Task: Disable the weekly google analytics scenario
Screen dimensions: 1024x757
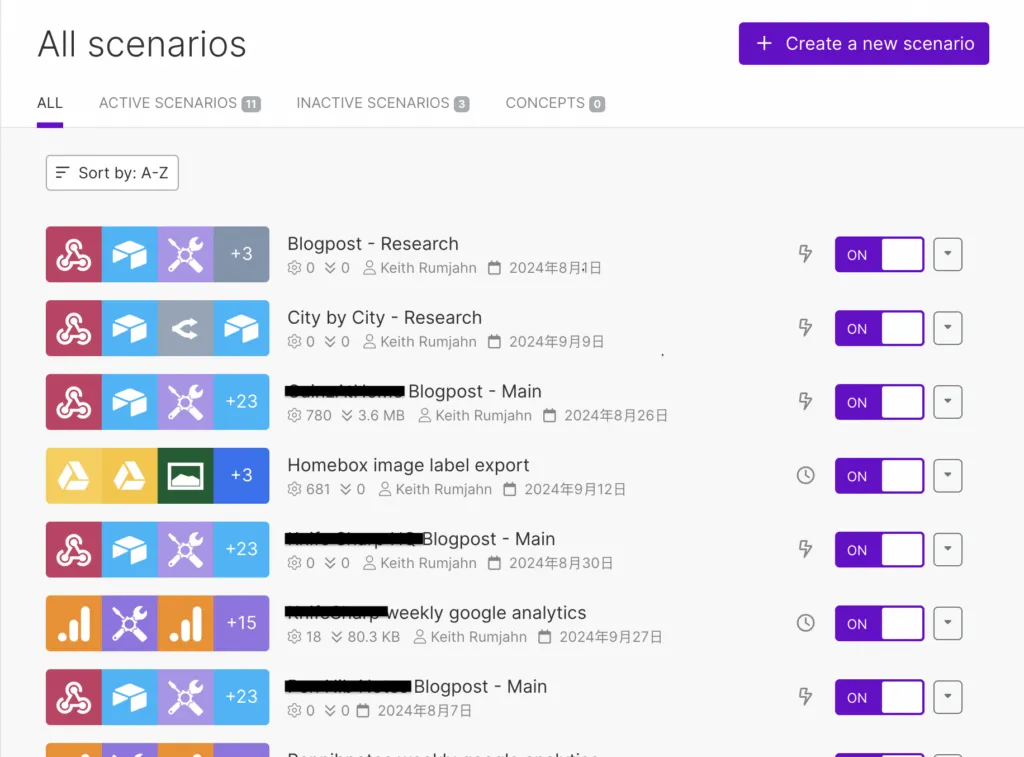Action: [x=879, y=624]
